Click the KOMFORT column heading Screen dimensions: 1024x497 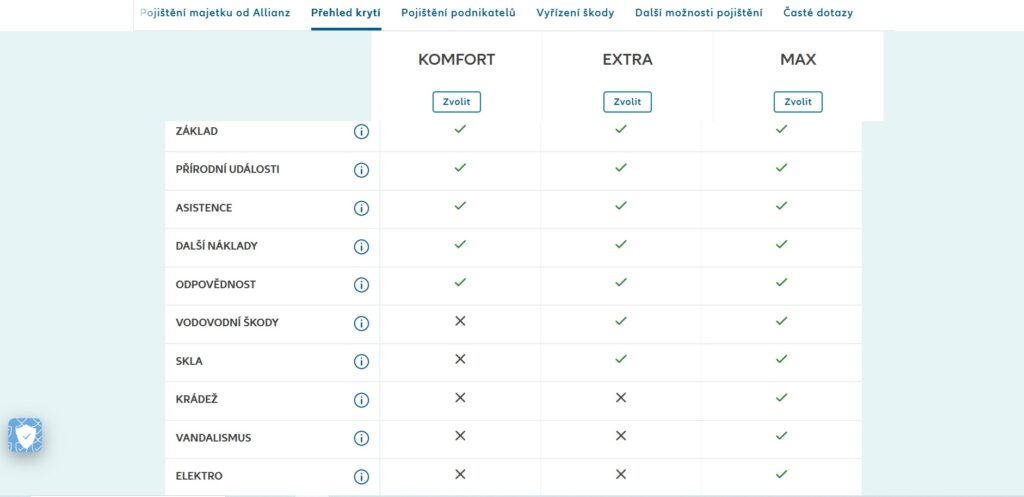tap(456, 59)
